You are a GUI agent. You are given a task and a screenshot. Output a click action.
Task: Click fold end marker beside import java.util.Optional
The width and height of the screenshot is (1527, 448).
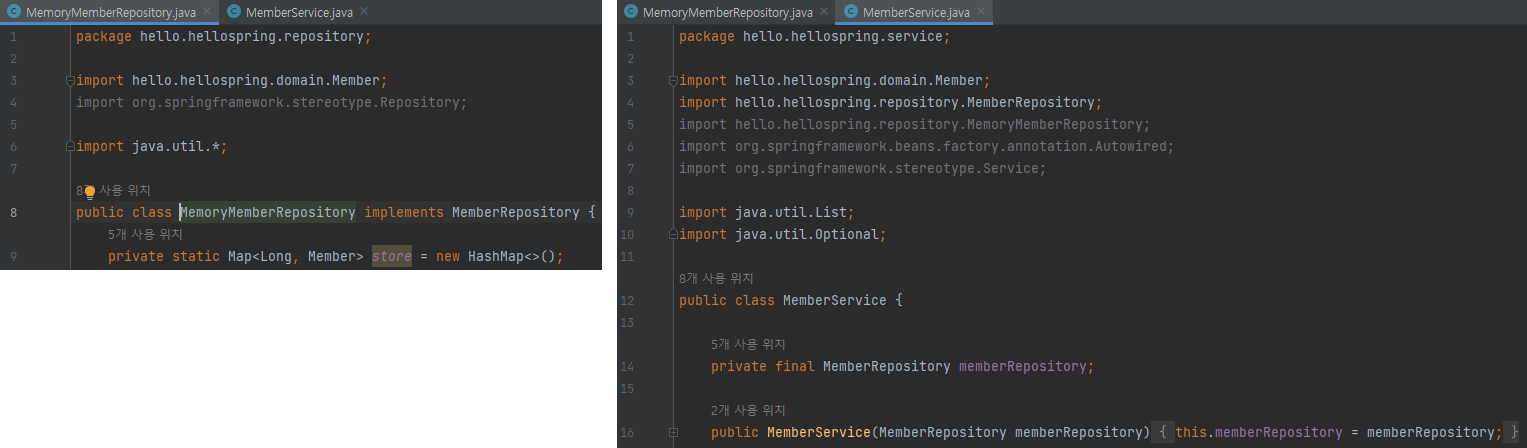click(x=673, y=234)
